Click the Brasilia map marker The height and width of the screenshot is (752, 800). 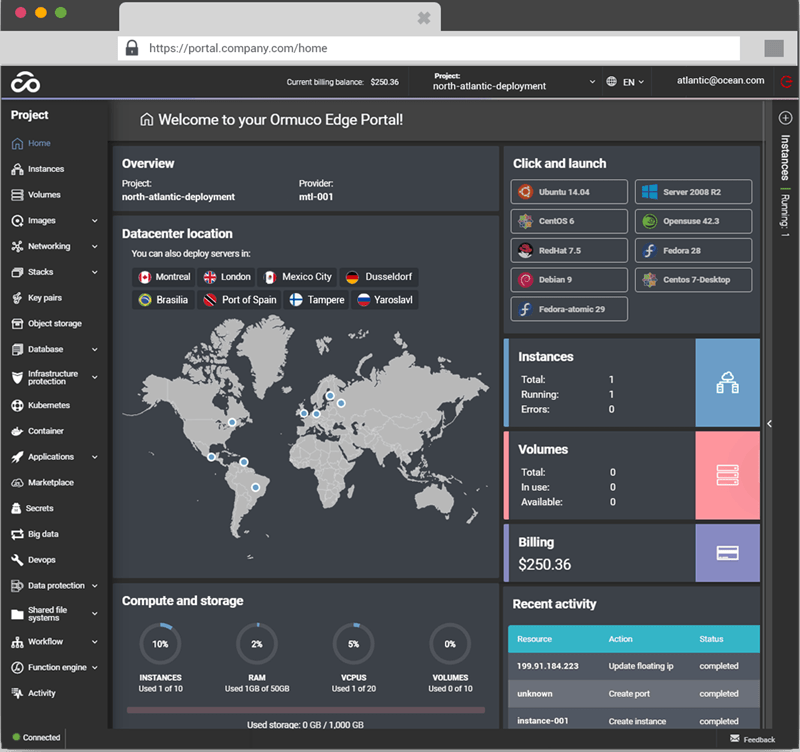[256, 487]
